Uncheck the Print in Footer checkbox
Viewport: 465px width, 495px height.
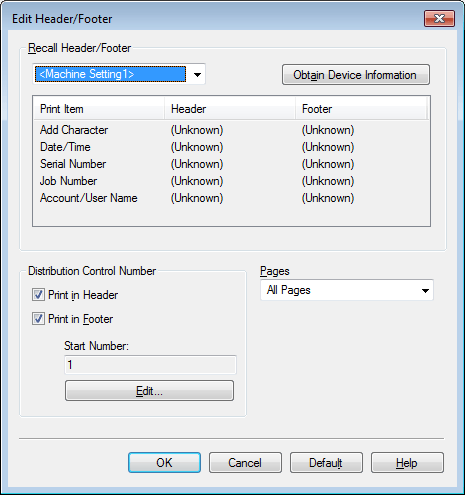pos(38,319)
